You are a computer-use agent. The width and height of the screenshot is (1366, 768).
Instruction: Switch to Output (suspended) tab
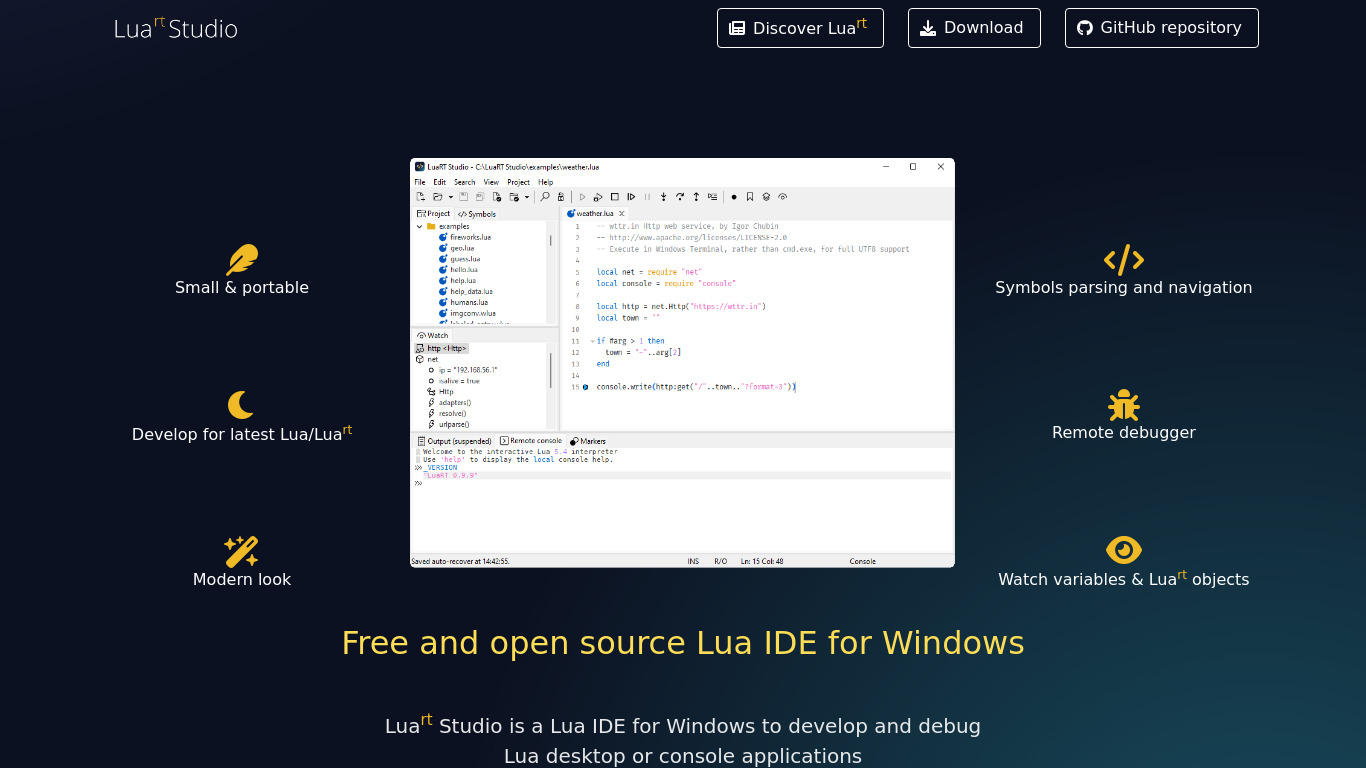click(454, 441)
